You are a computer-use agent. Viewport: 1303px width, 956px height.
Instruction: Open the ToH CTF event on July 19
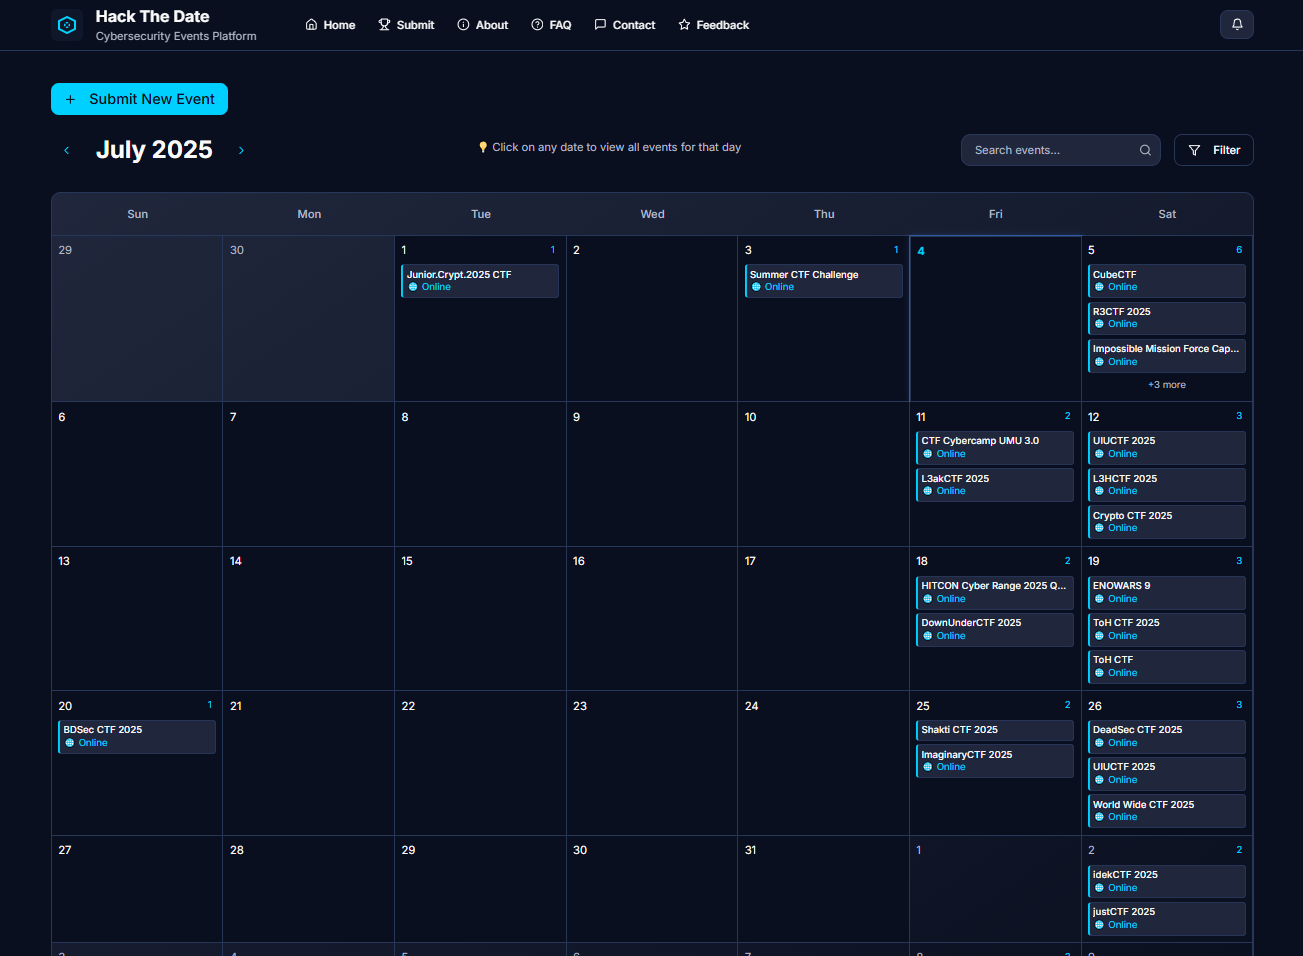pos(1167,666)
